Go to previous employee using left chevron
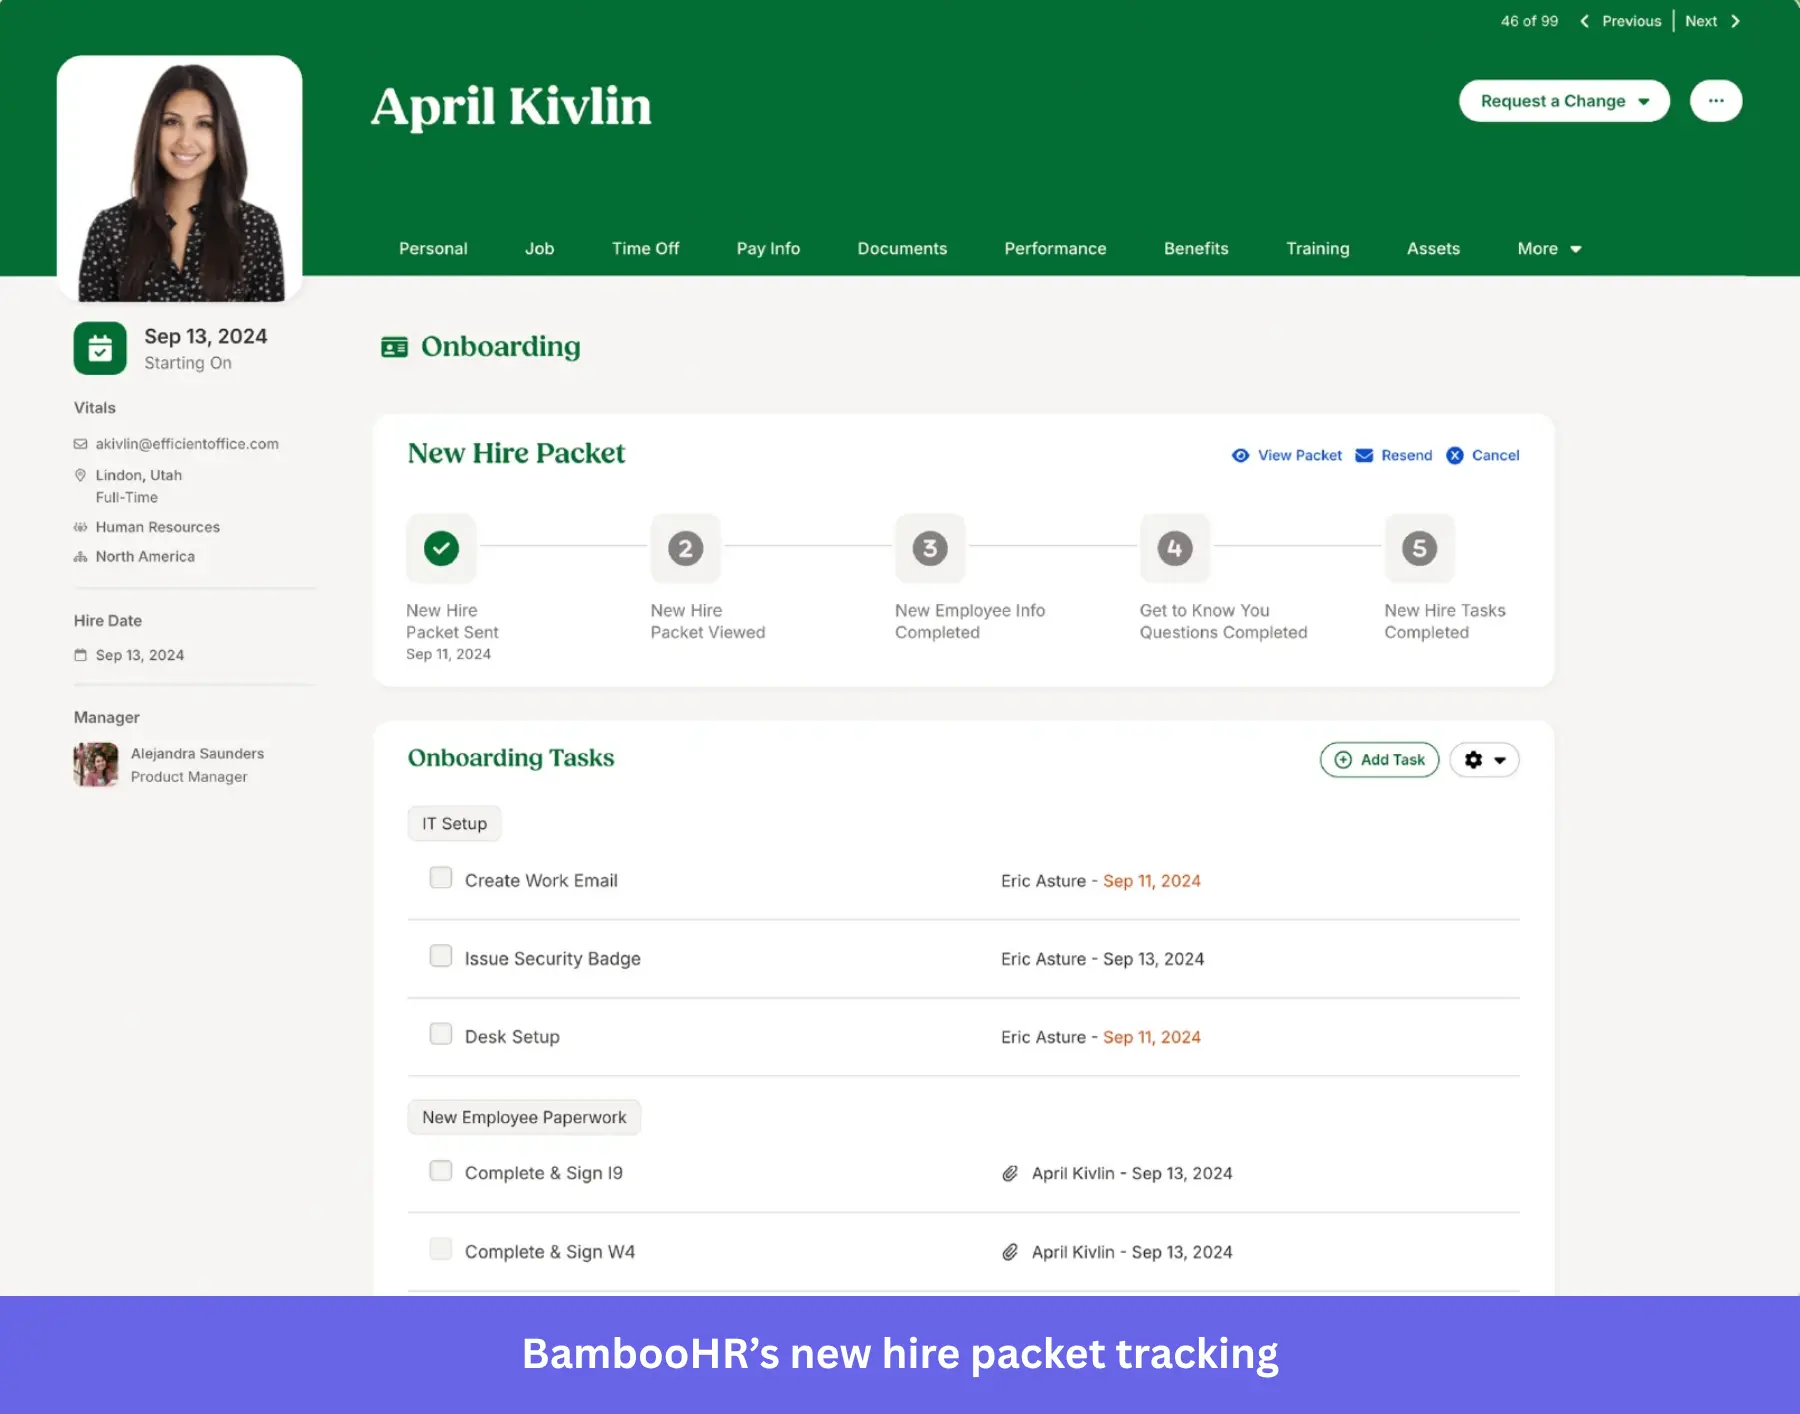 pyautogui.click(x=1584, y=21)
